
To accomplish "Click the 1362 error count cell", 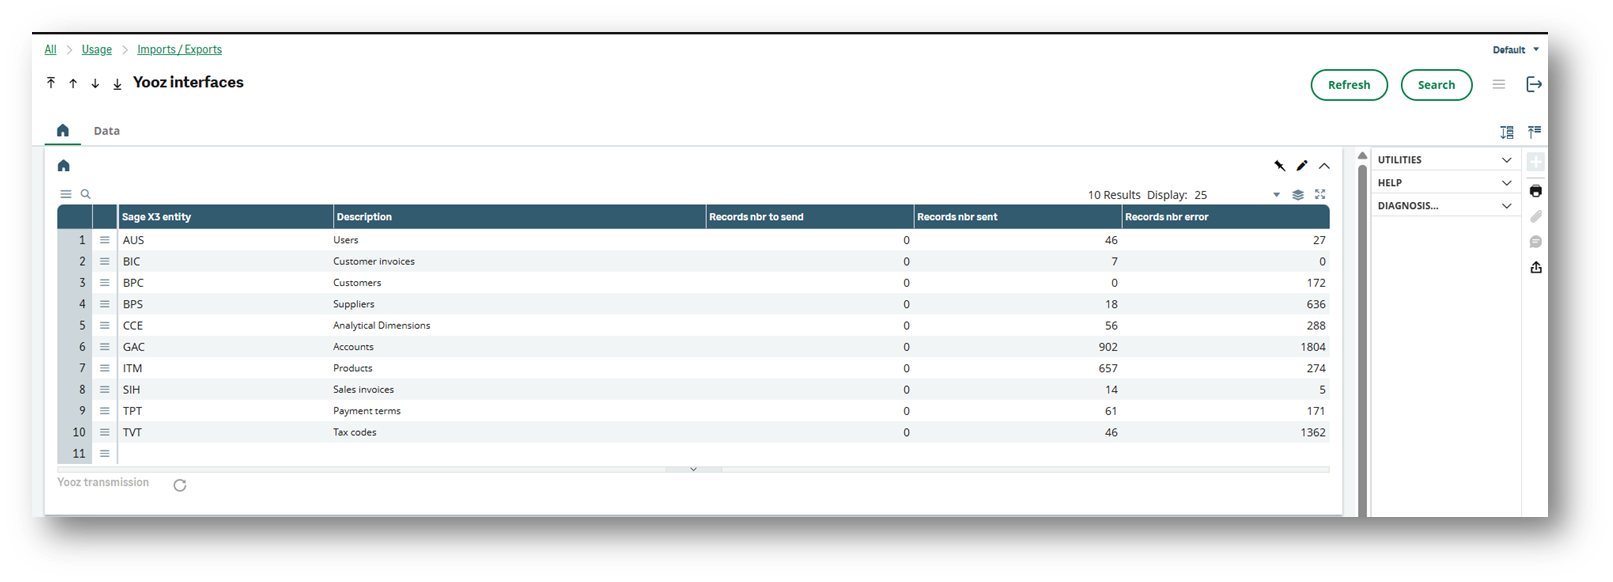I will click(x=1226, y=432).
